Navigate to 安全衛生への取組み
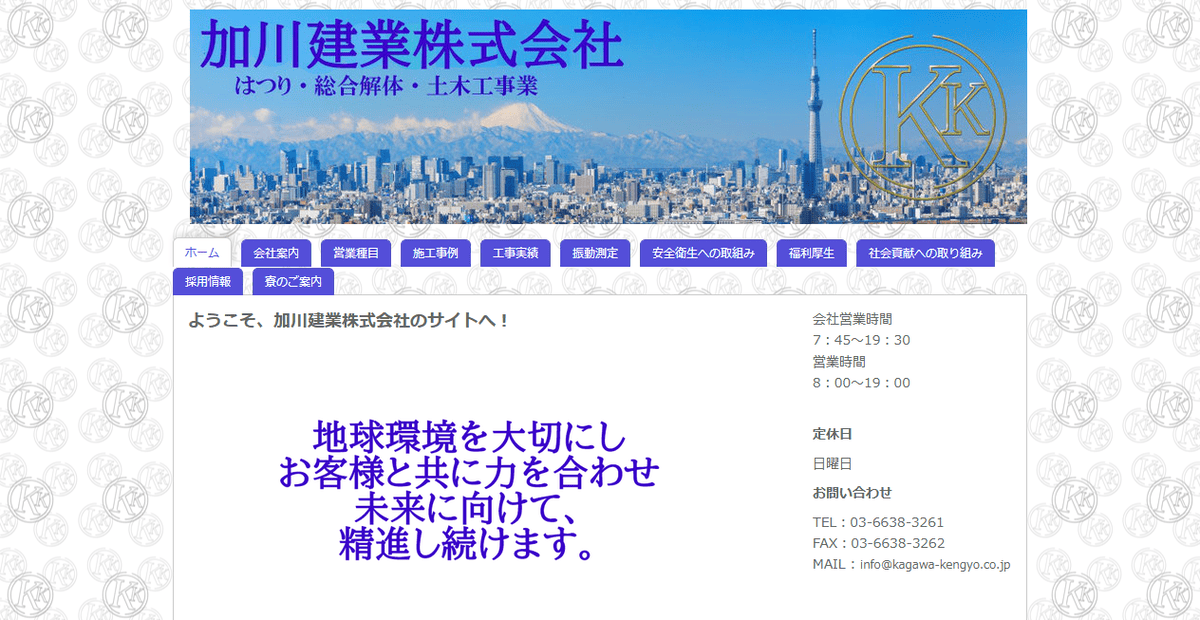The width and height of the screenshot is (1200, 620). click(703, 253)
